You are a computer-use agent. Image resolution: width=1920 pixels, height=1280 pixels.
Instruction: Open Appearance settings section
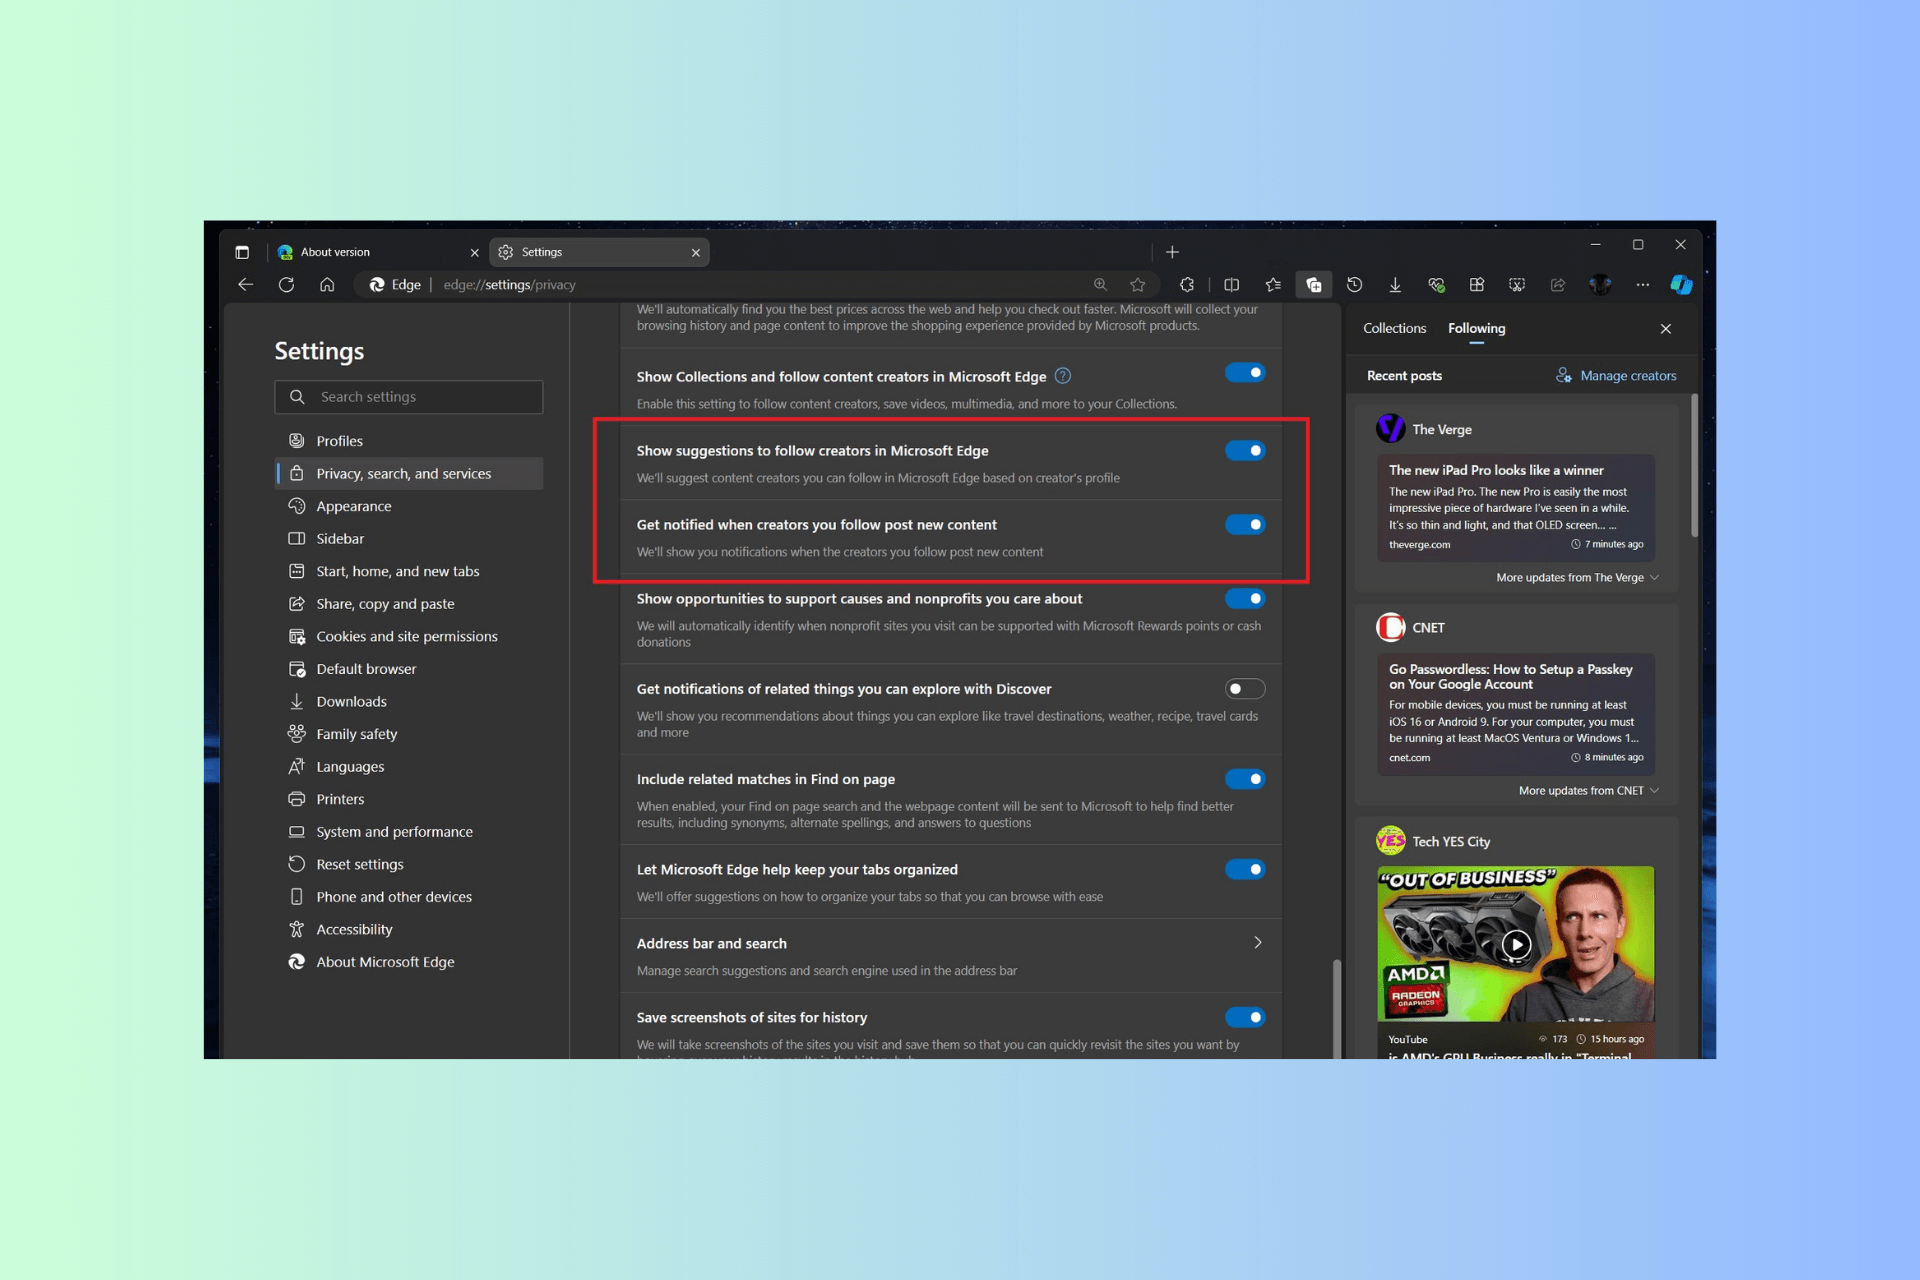[409, 506]
